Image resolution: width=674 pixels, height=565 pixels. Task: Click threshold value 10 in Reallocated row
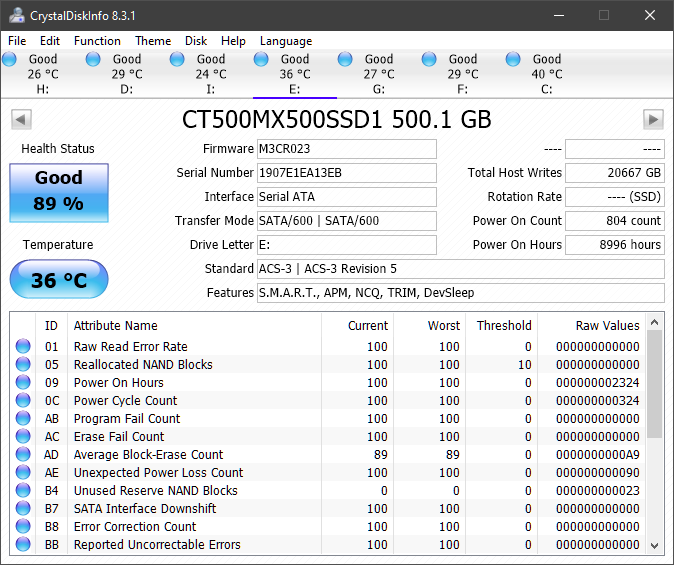[x=524, y=364]
